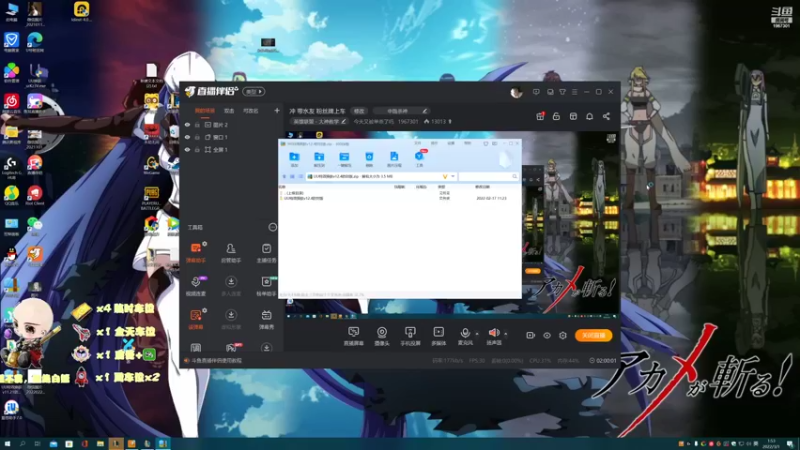This screenshot has height=450, width=800.
Task: Toggle the lock on the 窗口 1 source
Action: coord(197,137)
